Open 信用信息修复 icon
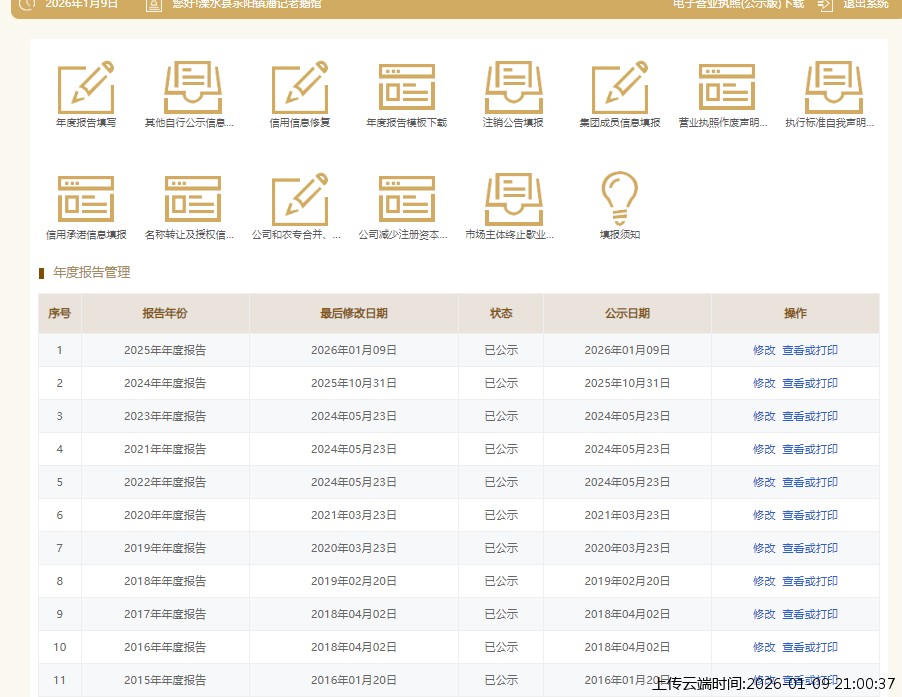The width and height of the screenshot is (902, 697). [x=300, y=88]
